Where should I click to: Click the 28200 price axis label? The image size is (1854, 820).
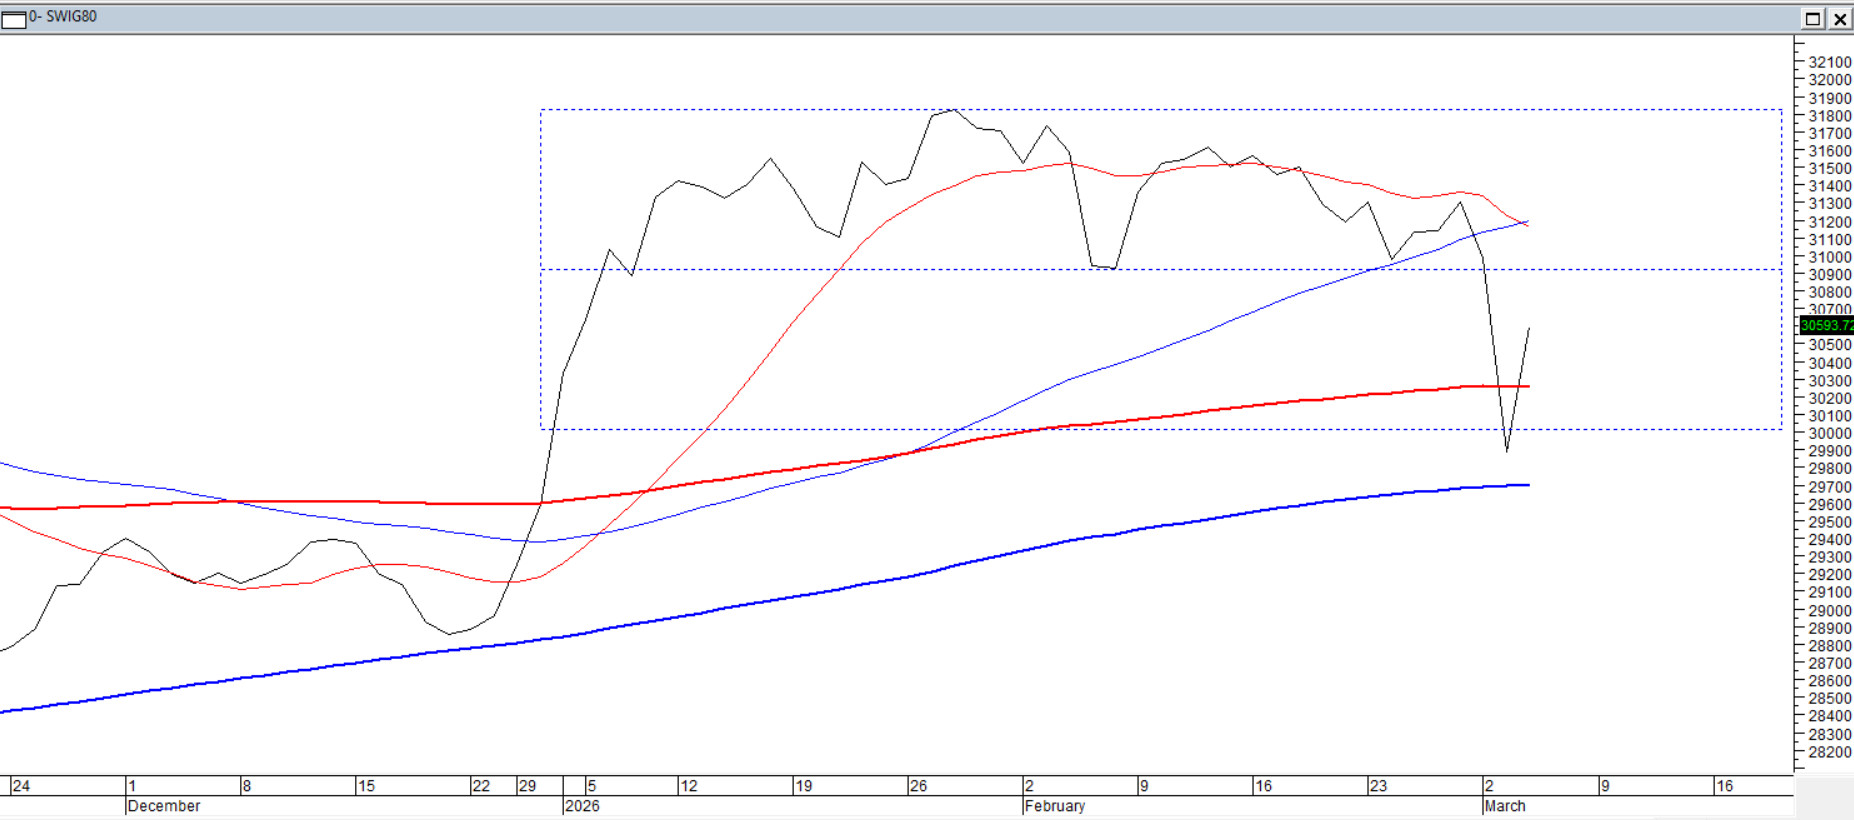[1829, 752]
